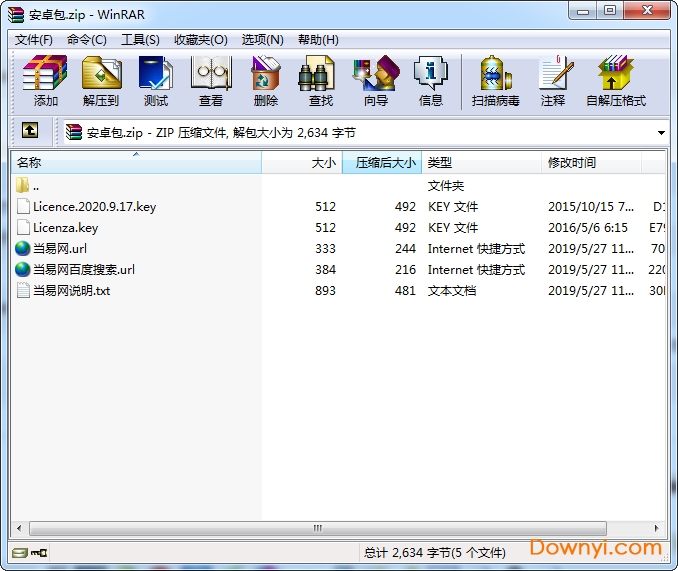
Task: Click the 解压到 (Extract To) icon
Action: [x=100, y=81]
